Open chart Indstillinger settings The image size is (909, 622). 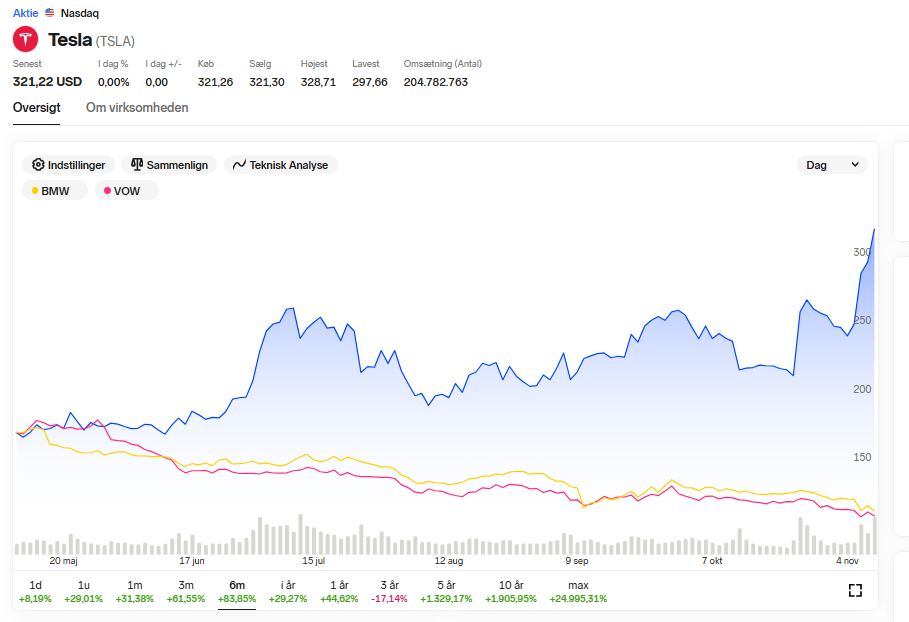coord(68,165)
